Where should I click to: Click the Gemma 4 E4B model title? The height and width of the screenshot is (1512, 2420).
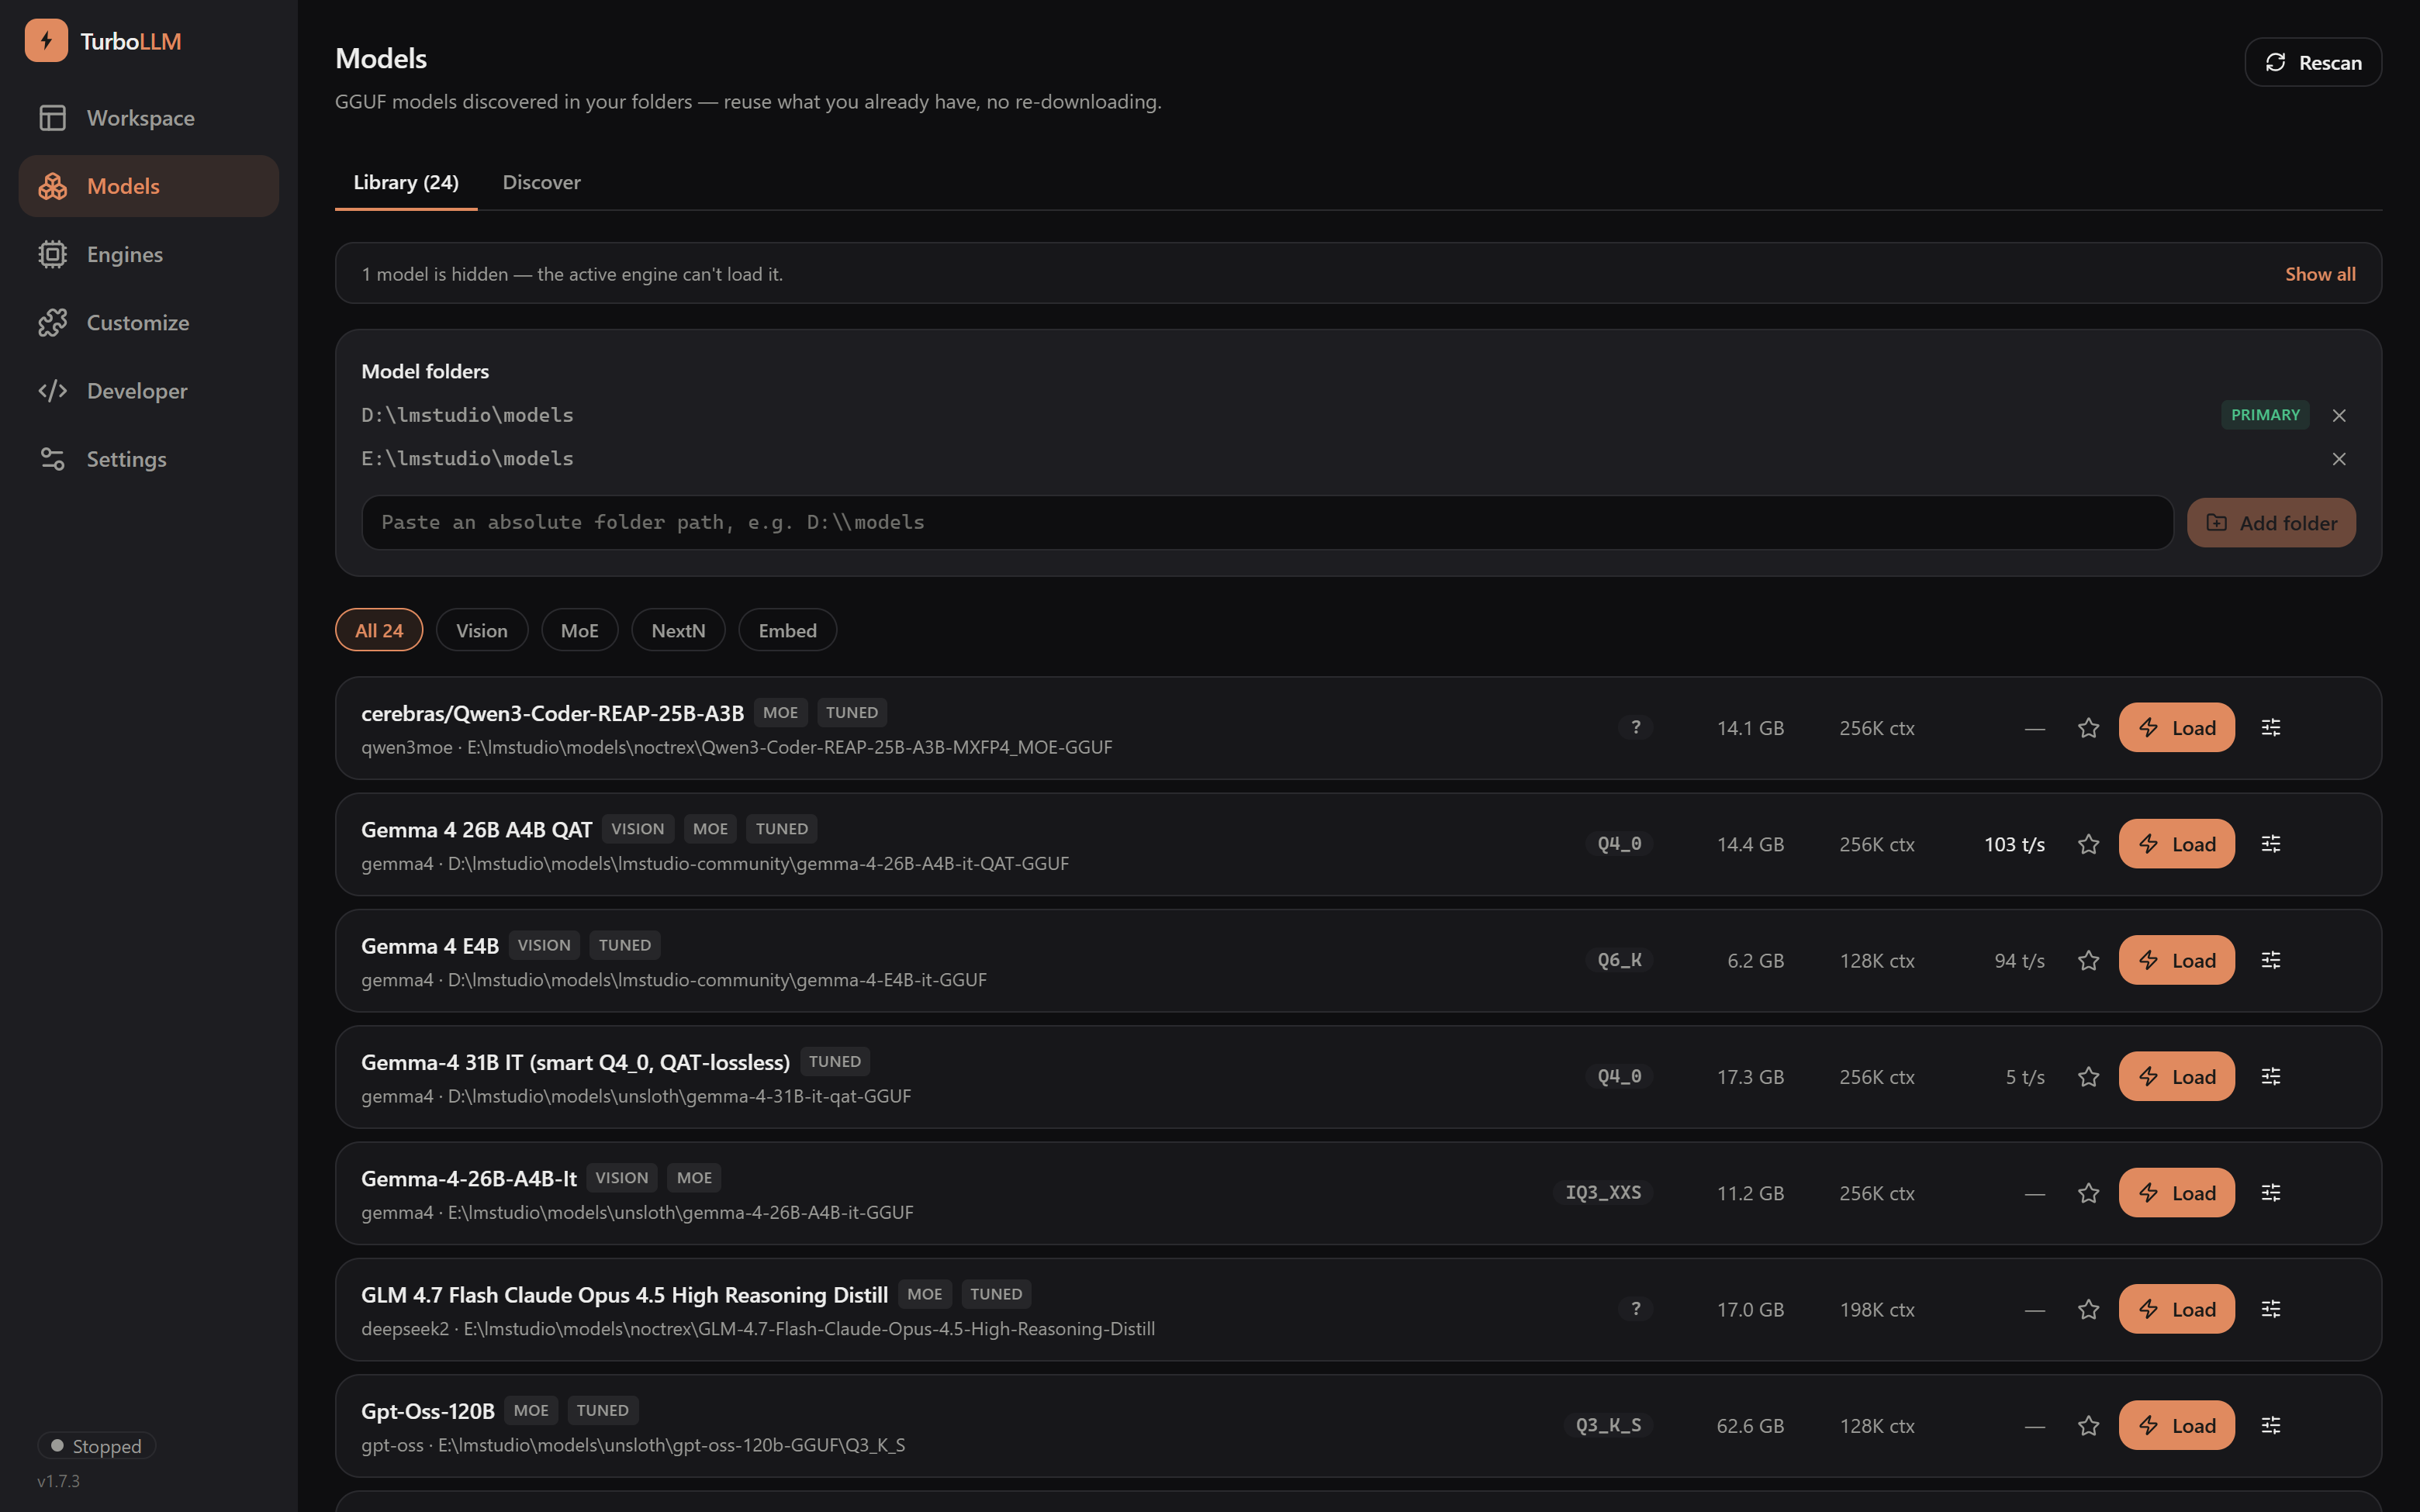(x=430, y=946)
